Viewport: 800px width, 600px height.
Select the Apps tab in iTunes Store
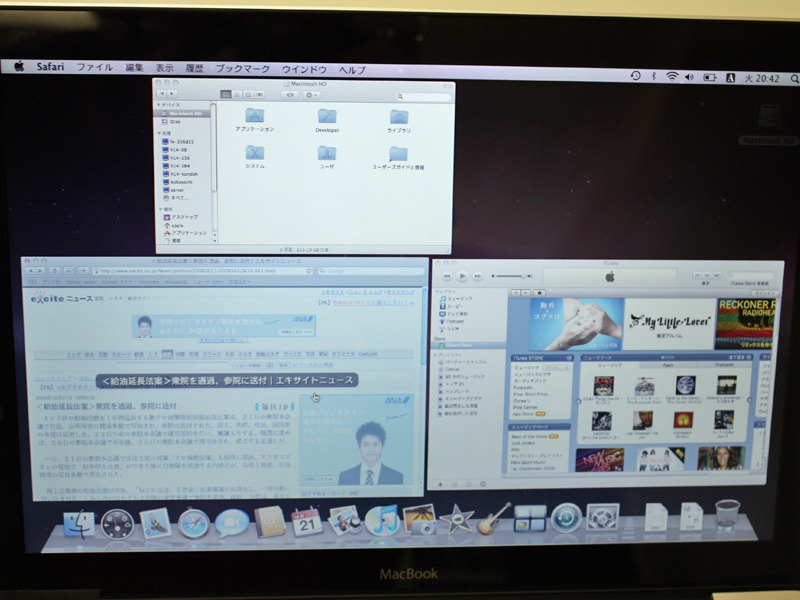click(x=668, y=365)
